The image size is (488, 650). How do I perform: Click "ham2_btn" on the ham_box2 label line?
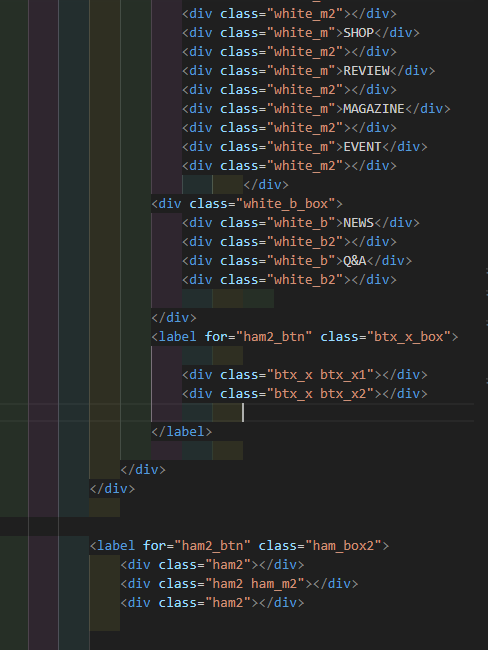(x=212, y=546)
